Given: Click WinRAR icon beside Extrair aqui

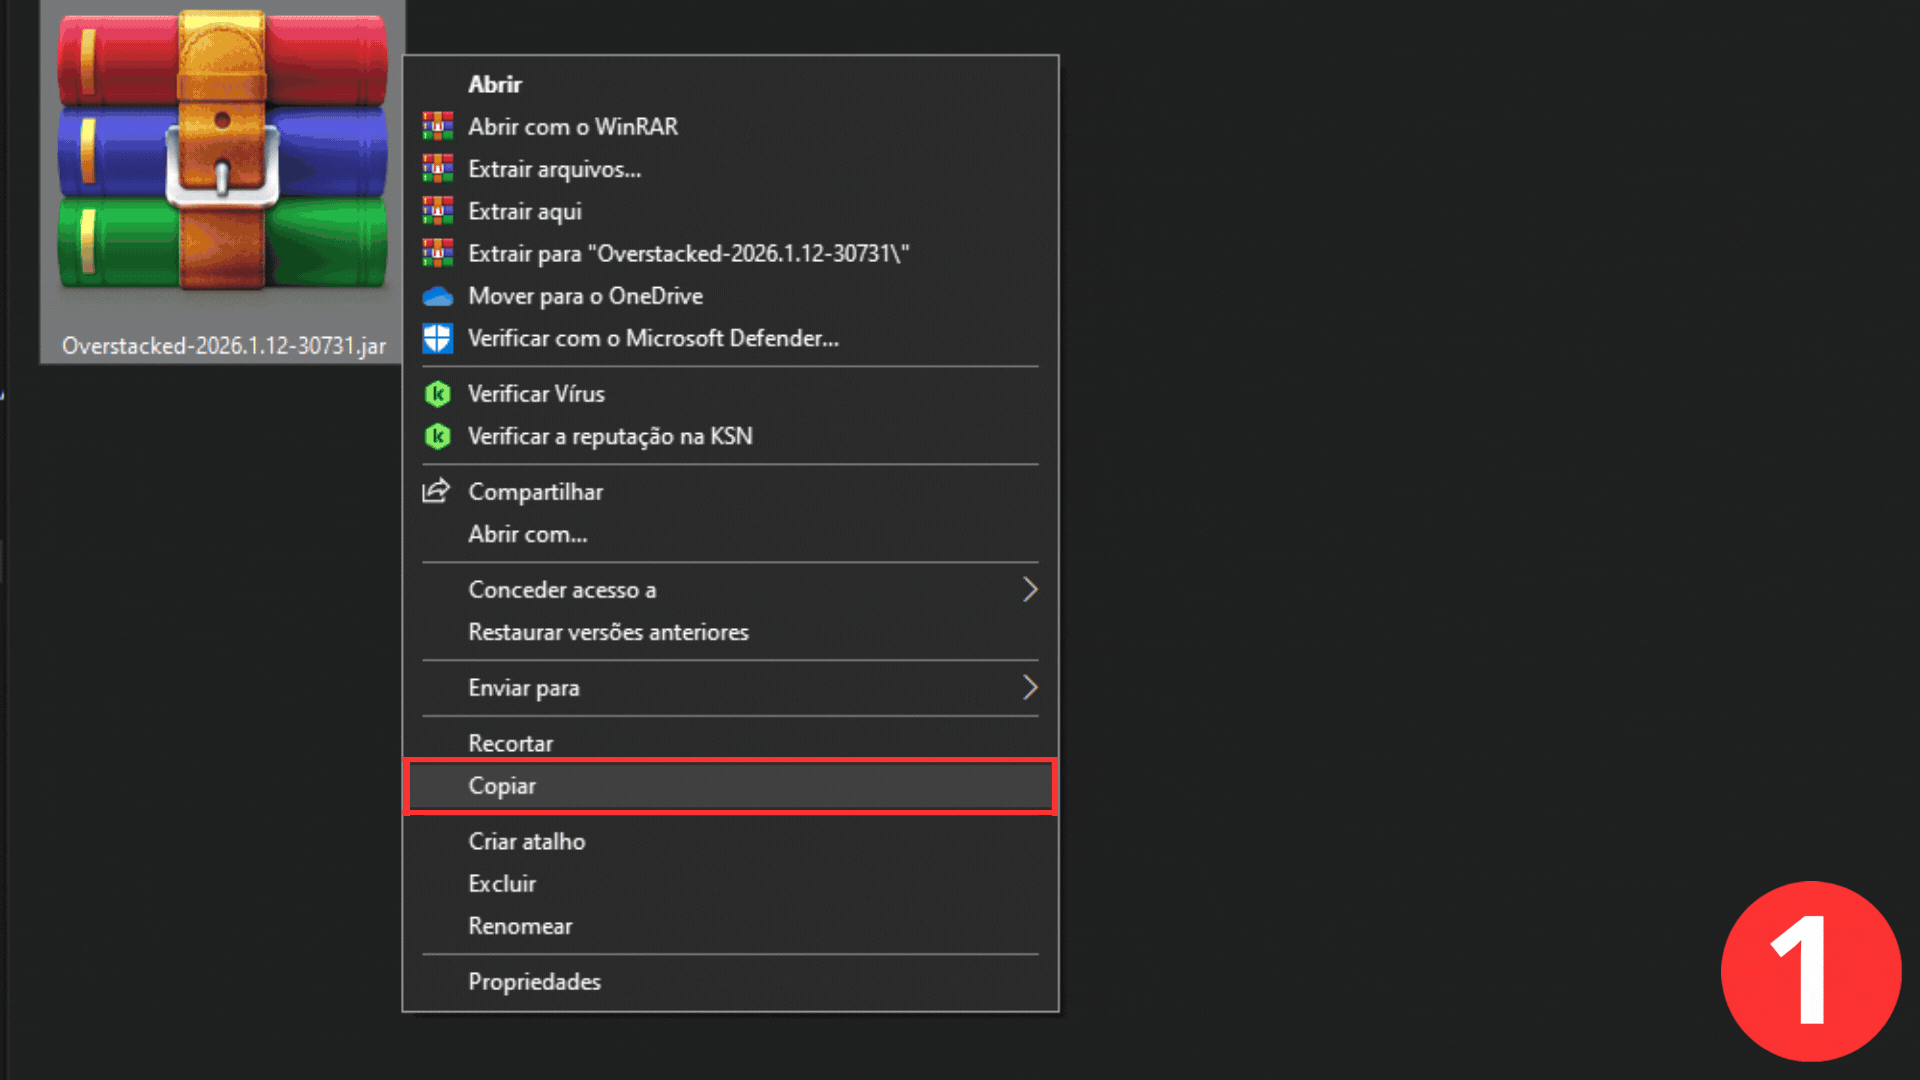Looking at the screenshot, I should tap(437, 211).
